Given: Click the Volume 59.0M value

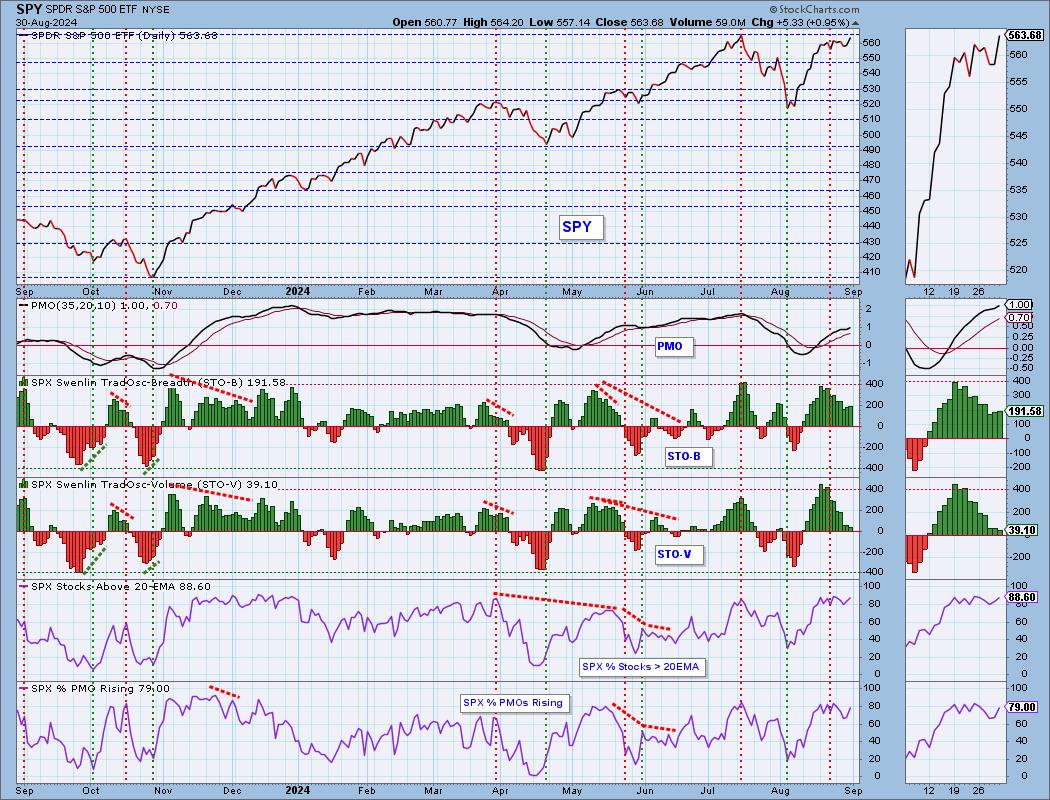Looking at the screenshot, I should click(707, 22).
